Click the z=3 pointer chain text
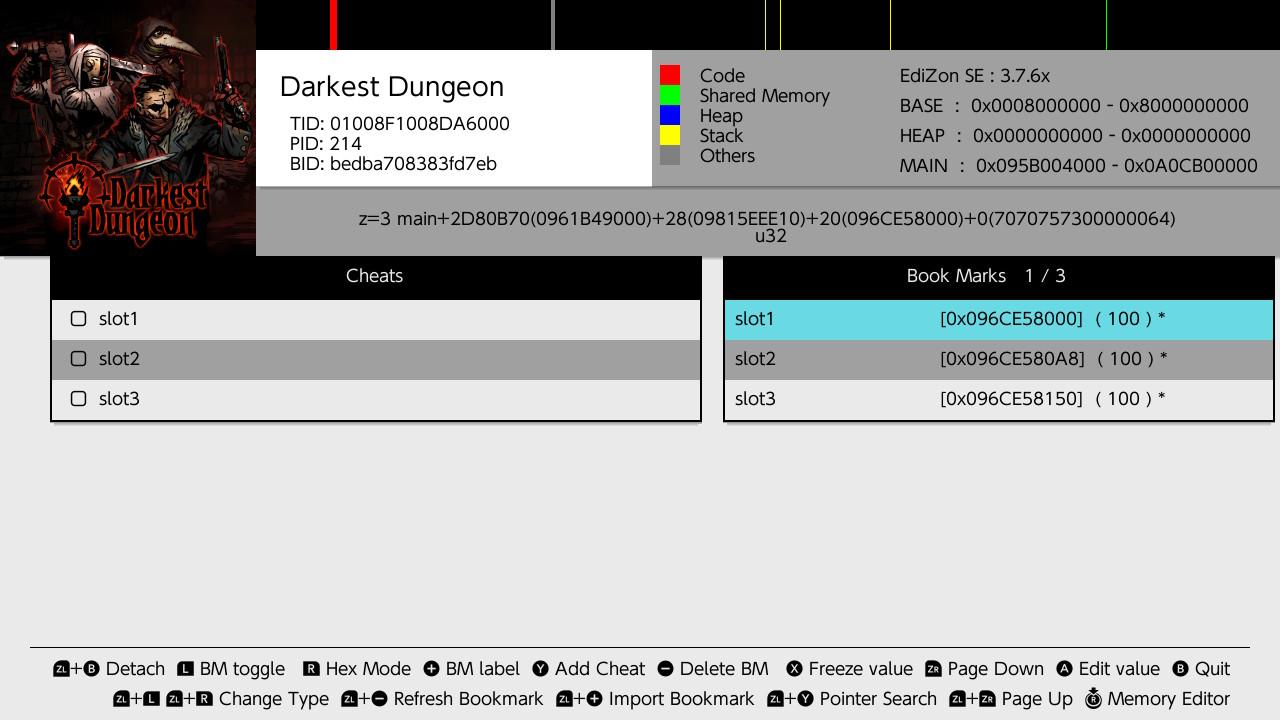Screen dimensions: 1280x720 tap(767, 218)
